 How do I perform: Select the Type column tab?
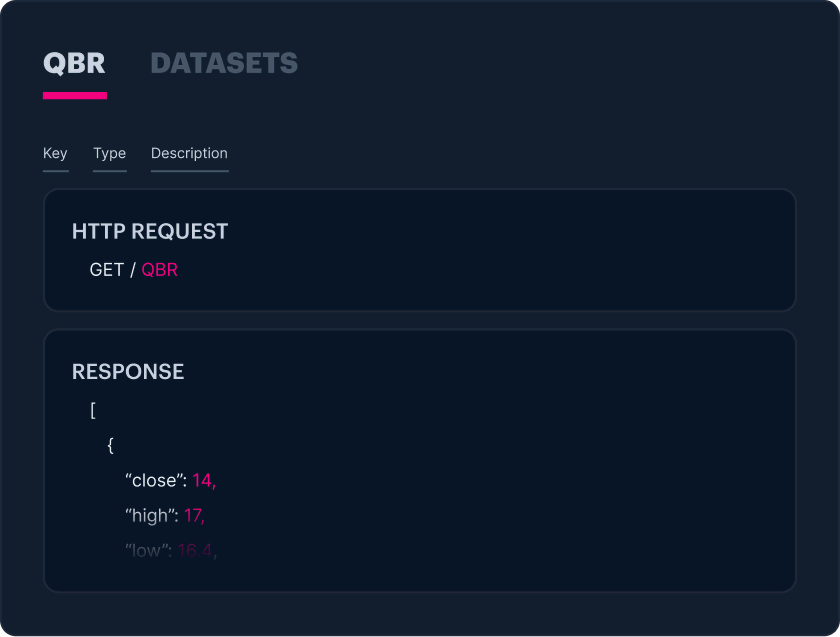click(x=109, y=153)
